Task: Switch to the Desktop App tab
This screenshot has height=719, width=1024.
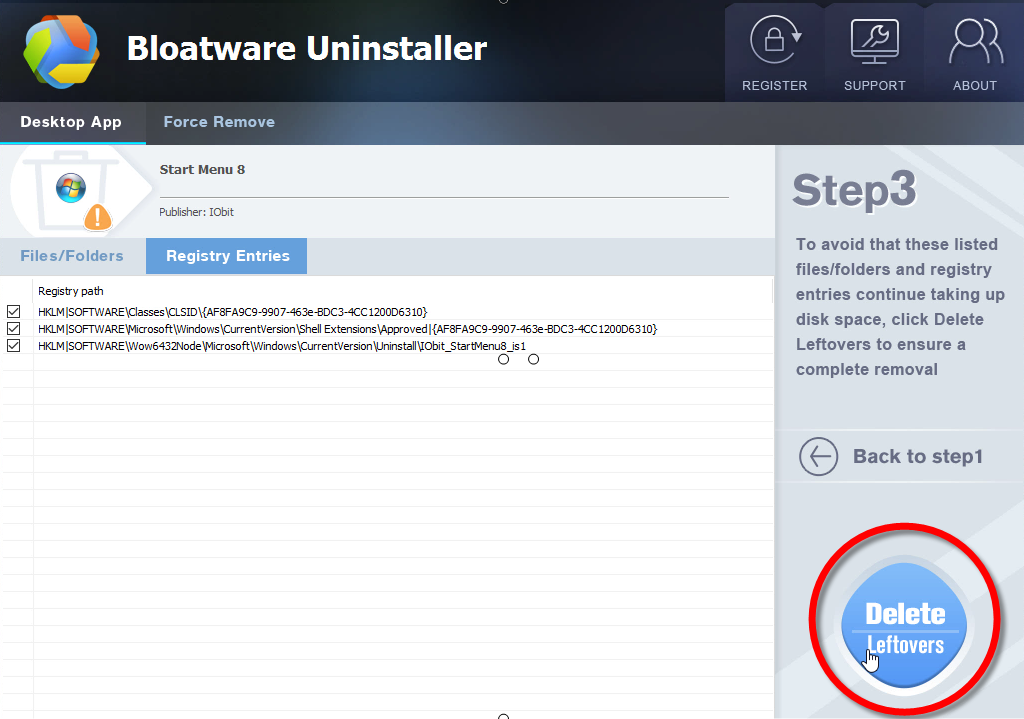Action: pyautogui.click(x=71, y=122)
